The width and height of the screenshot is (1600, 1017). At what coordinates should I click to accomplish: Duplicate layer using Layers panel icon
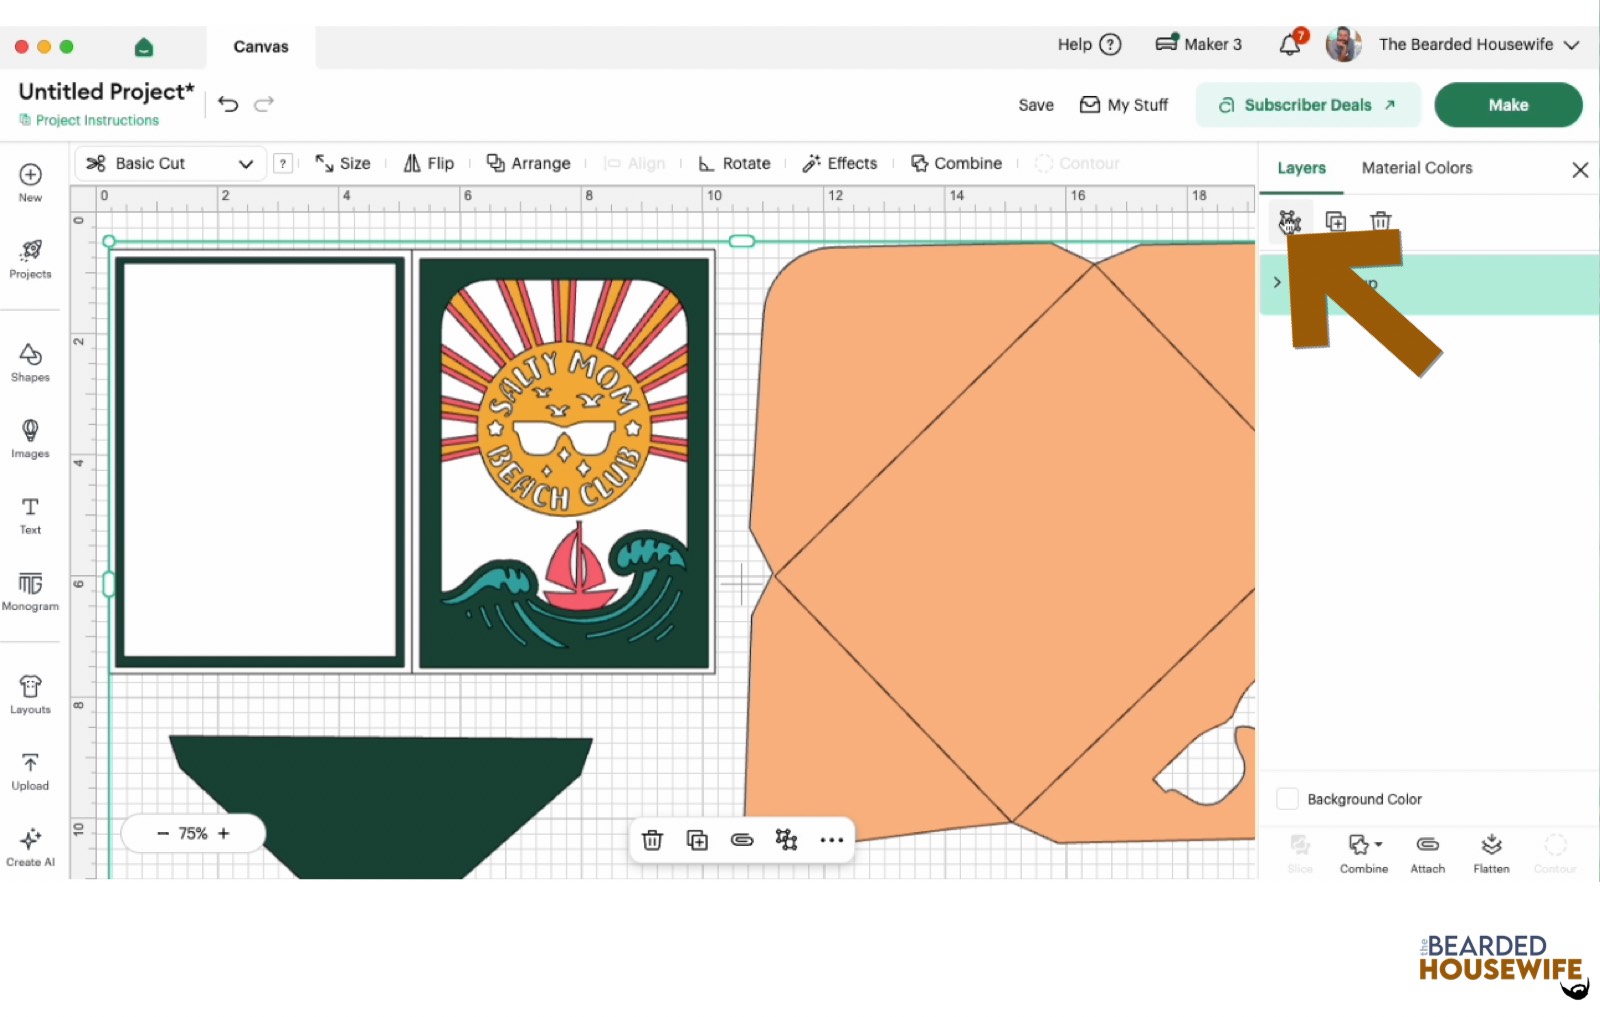pos(1336,221)
